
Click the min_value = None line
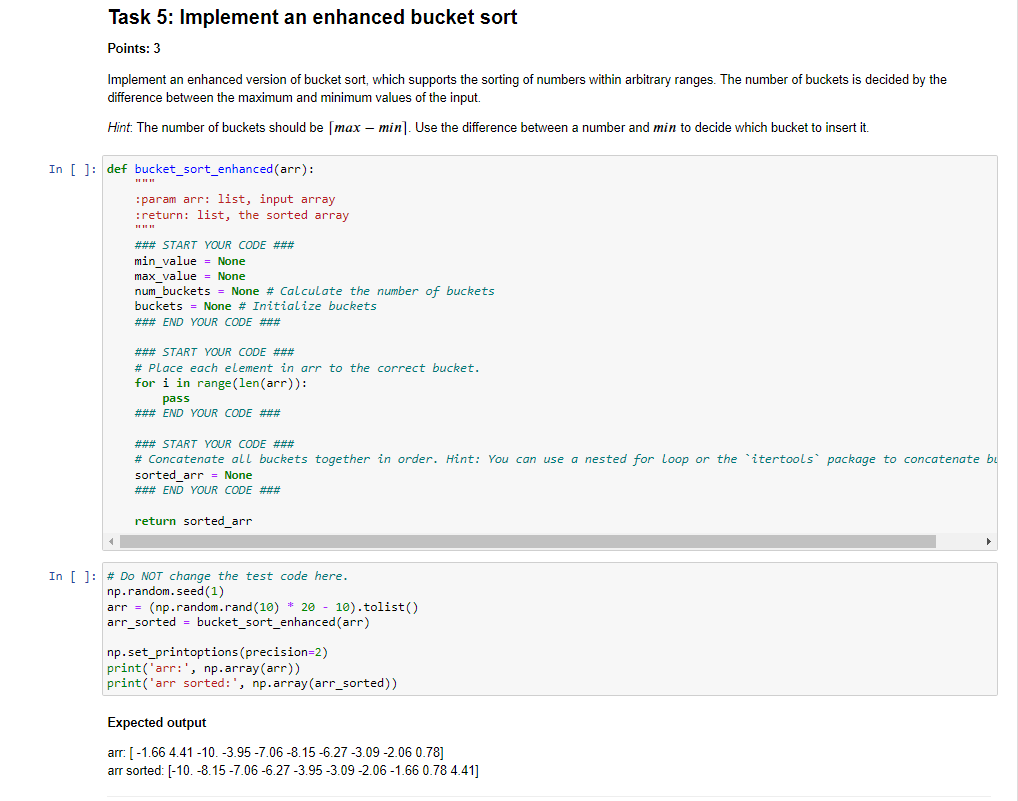180,260
